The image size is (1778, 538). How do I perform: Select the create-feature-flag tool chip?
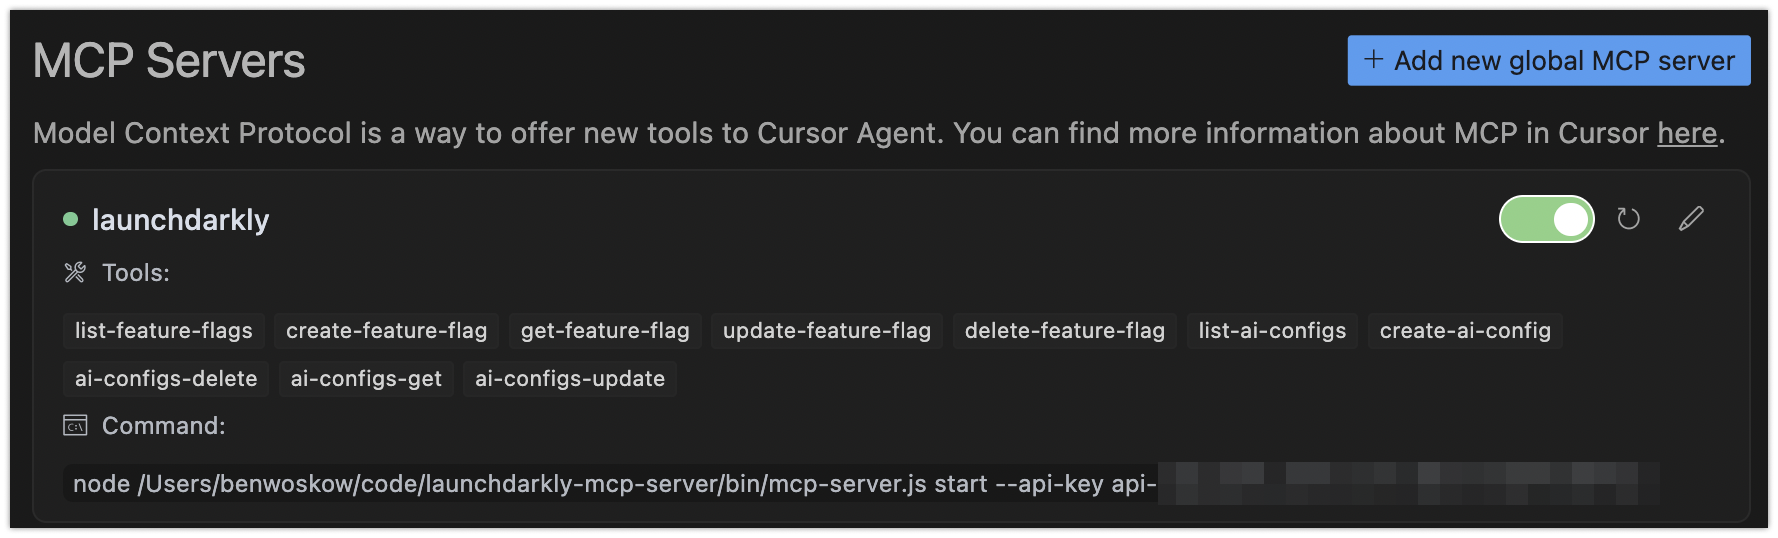click(x=386, y=331)
